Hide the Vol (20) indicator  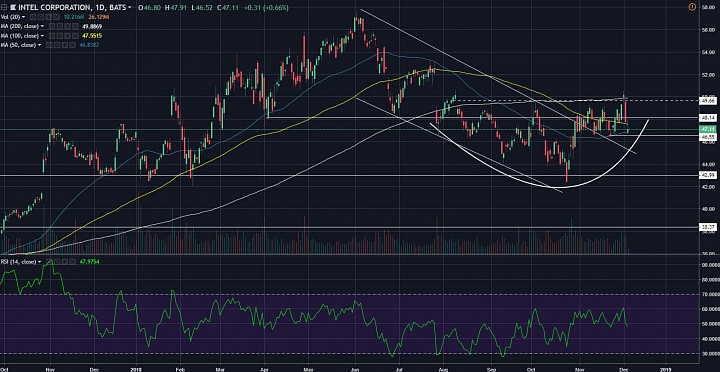[x=33, y=17]
